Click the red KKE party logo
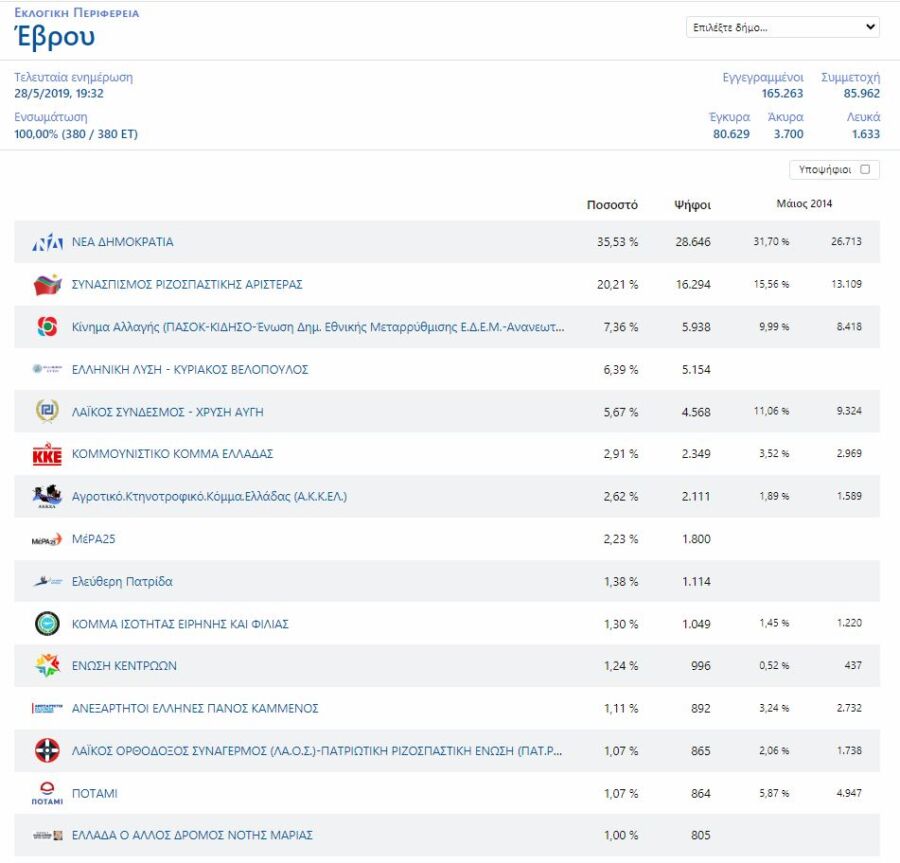 [47, 454]
